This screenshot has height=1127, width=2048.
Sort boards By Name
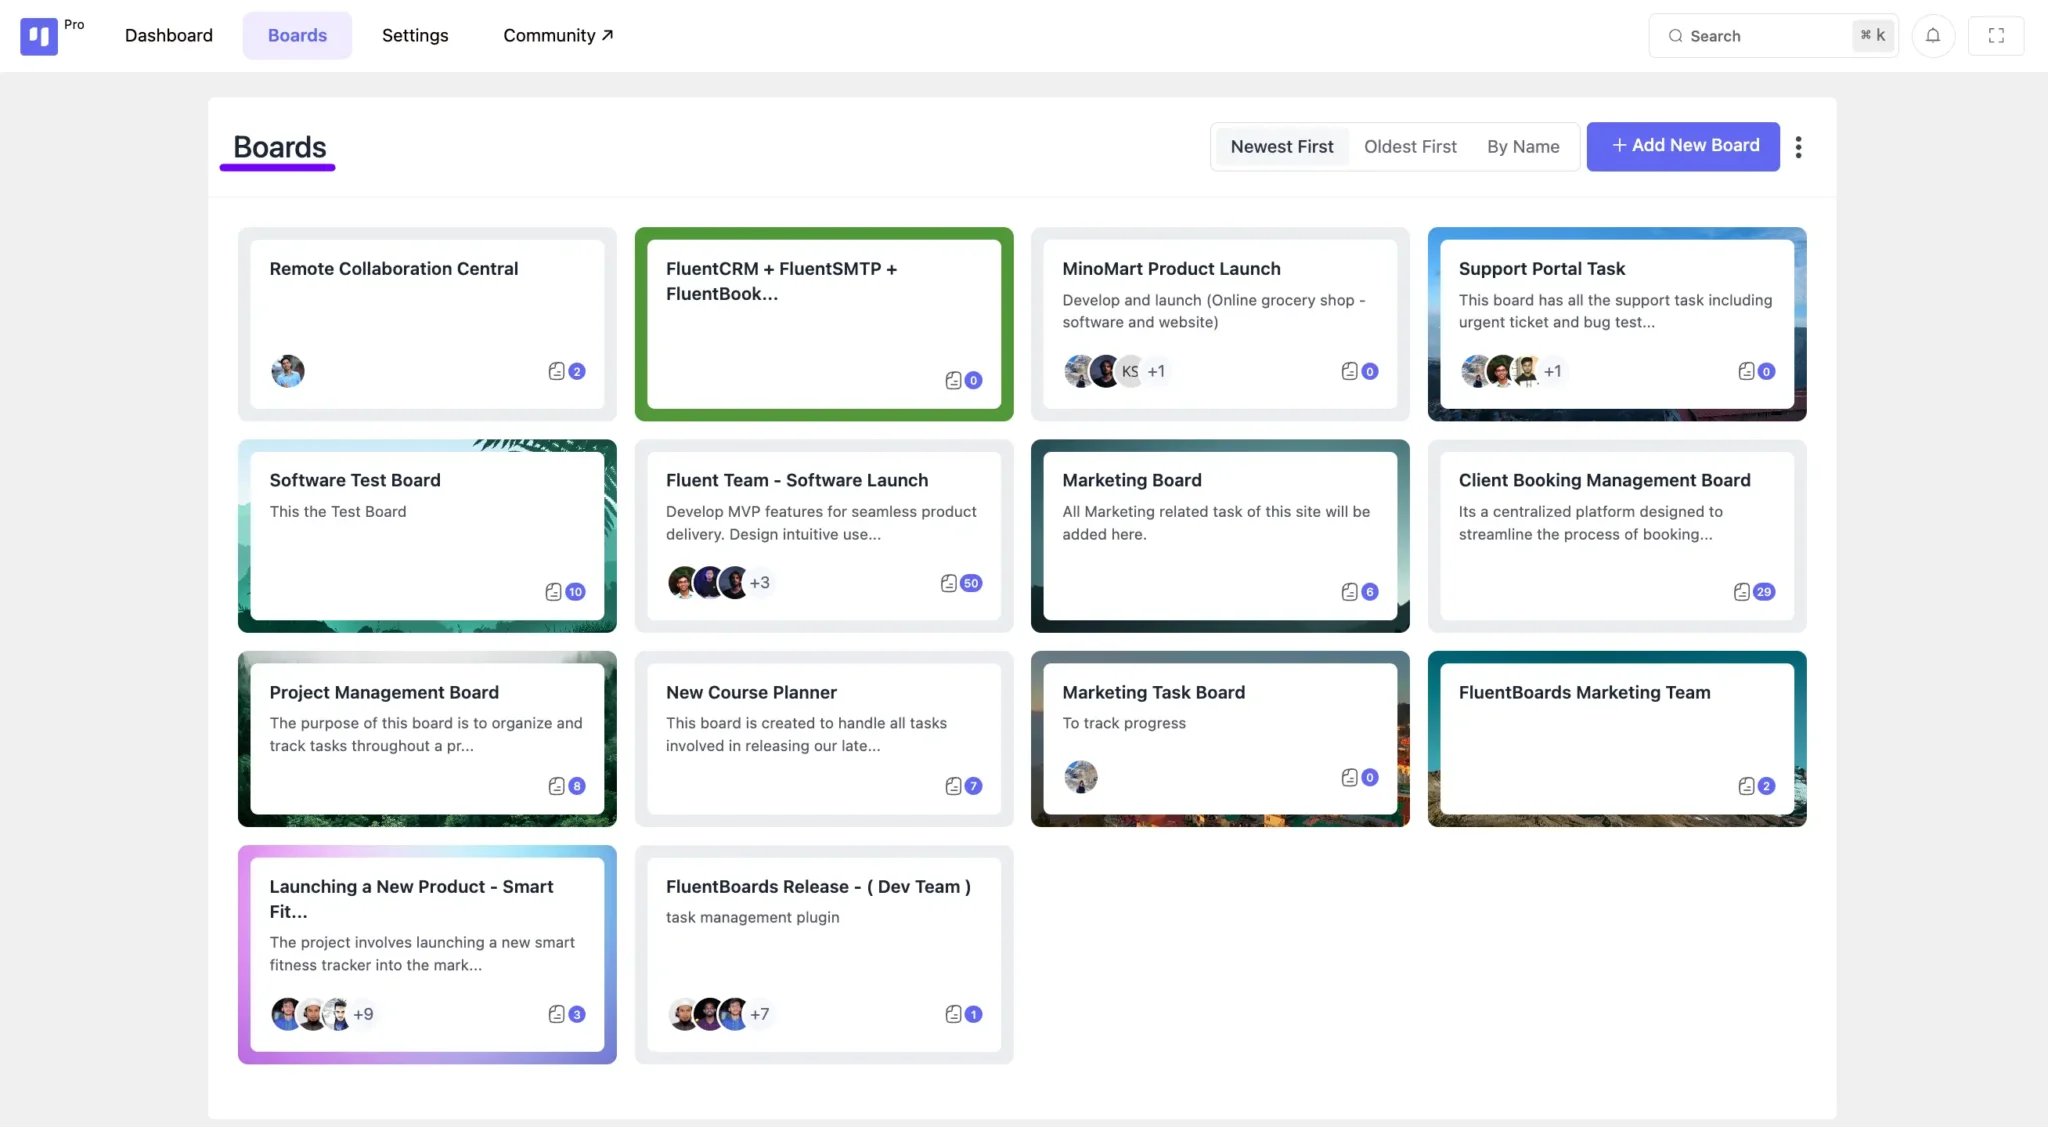1522,147
